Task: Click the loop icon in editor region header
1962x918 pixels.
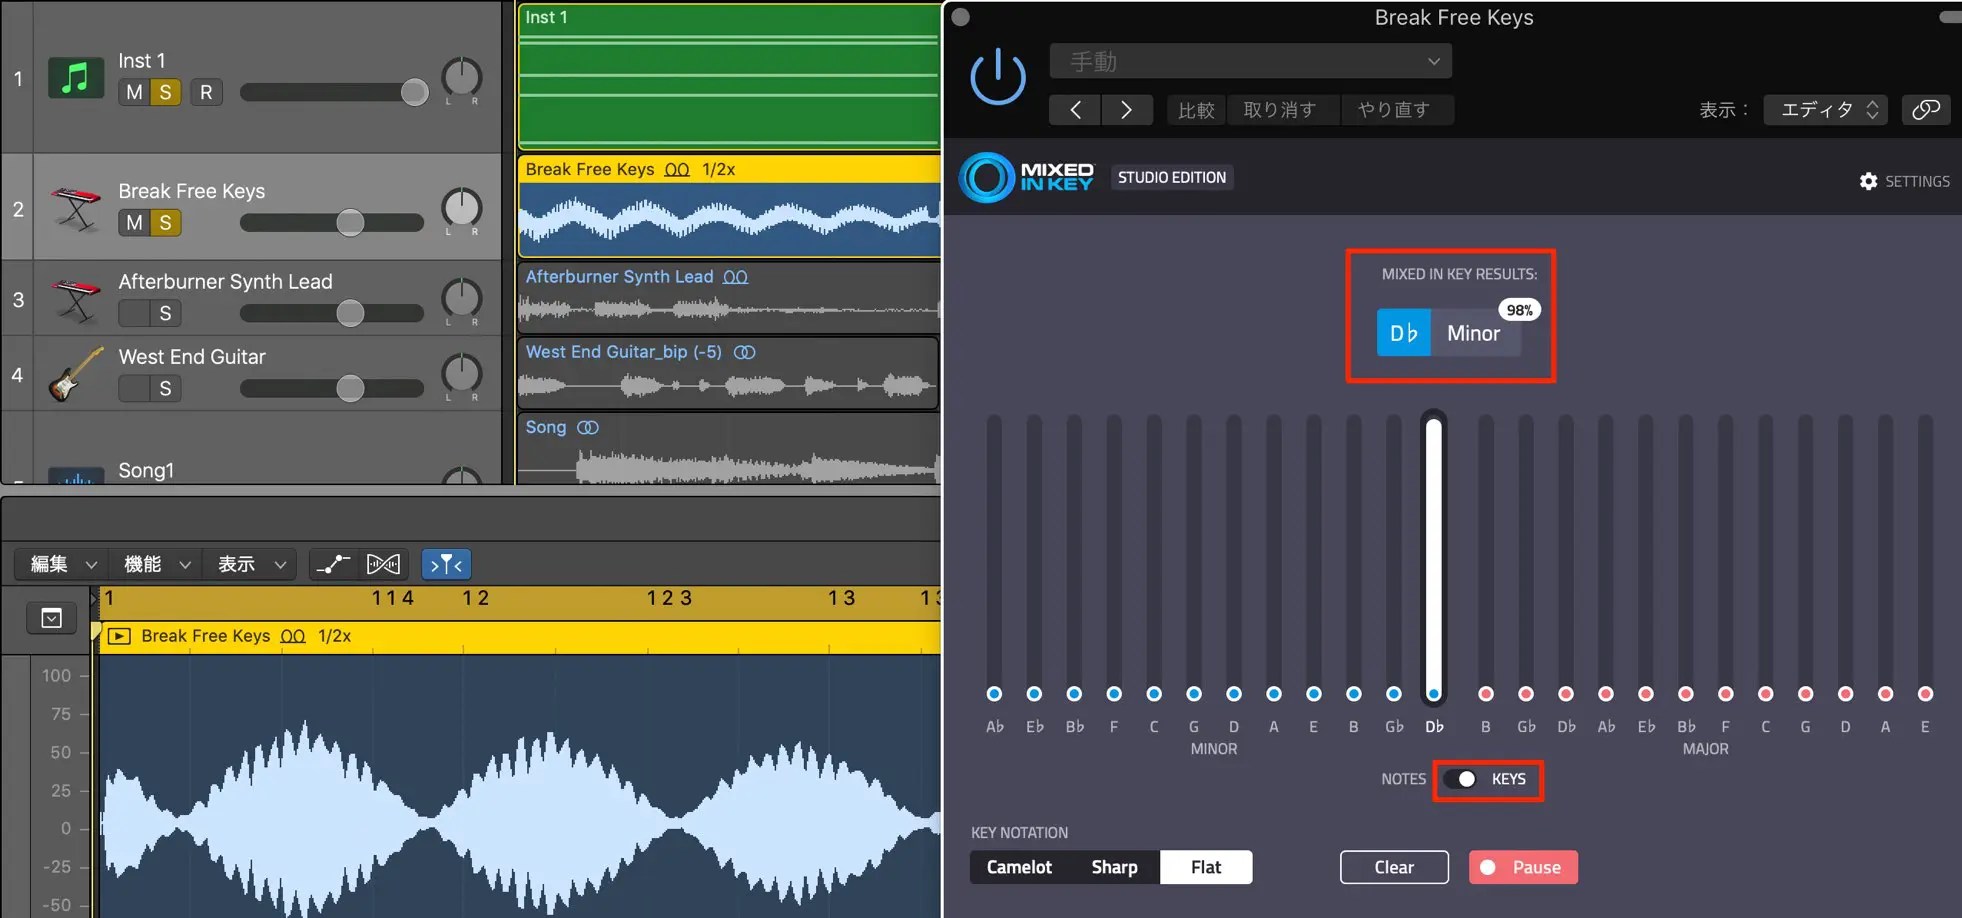Action: click(293, 636)
